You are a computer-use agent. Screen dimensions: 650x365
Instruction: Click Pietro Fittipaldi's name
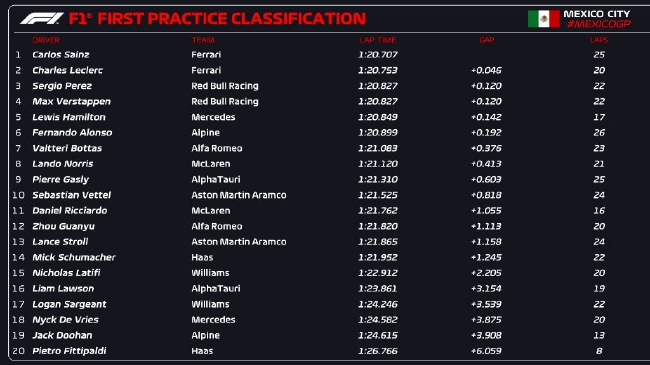69,351
